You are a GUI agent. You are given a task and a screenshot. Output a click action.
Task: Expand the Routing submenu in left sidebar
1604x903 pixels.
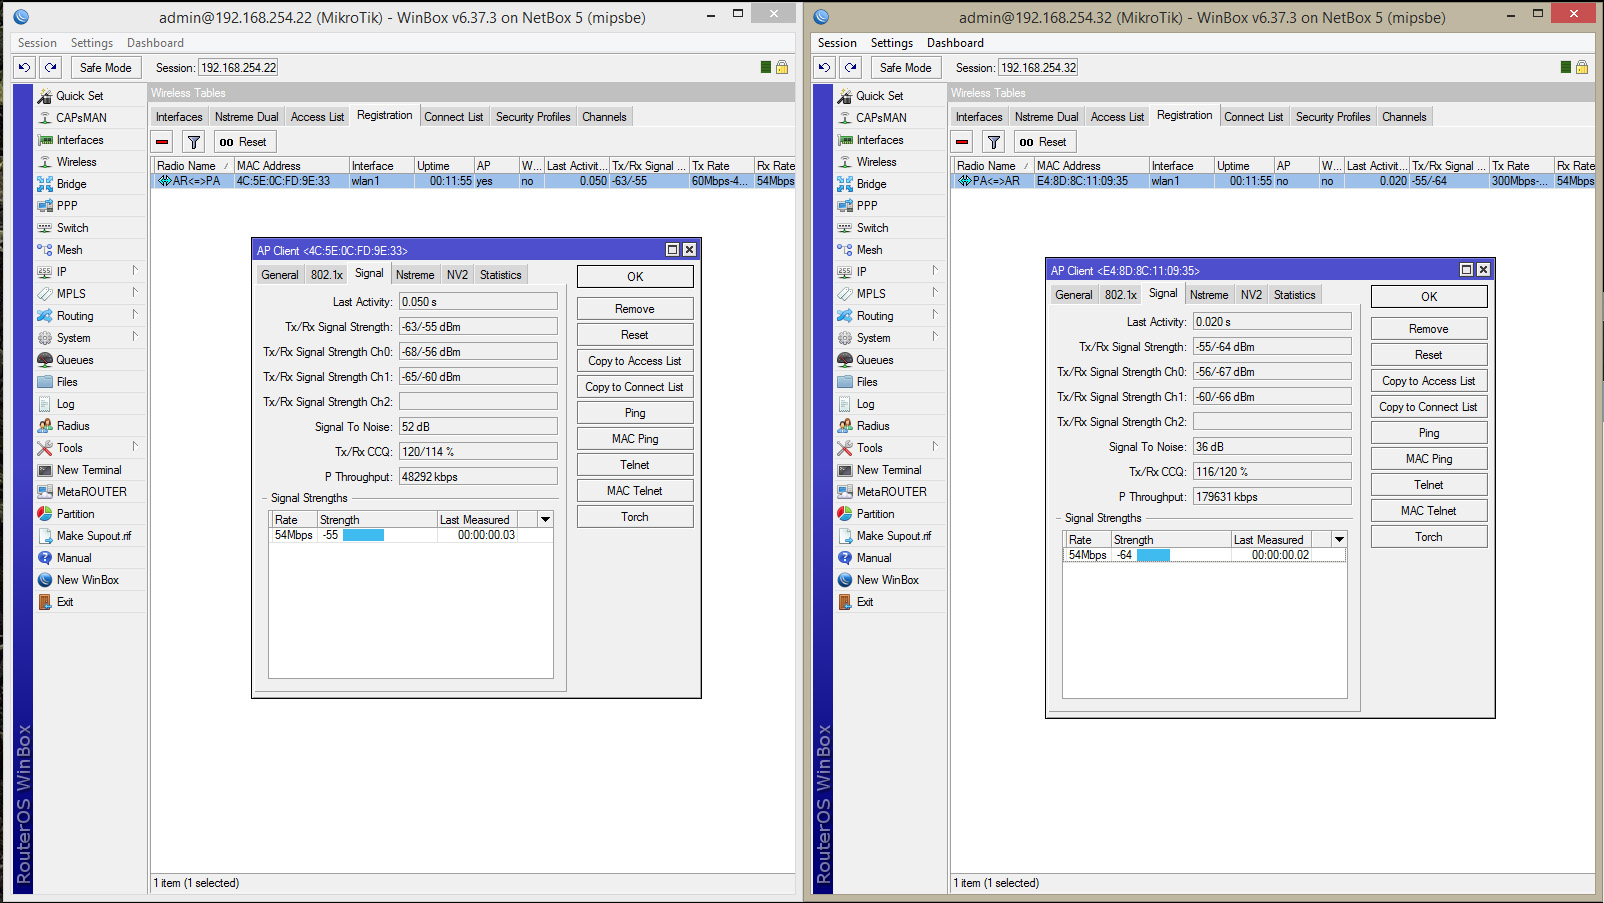[75, 316]
